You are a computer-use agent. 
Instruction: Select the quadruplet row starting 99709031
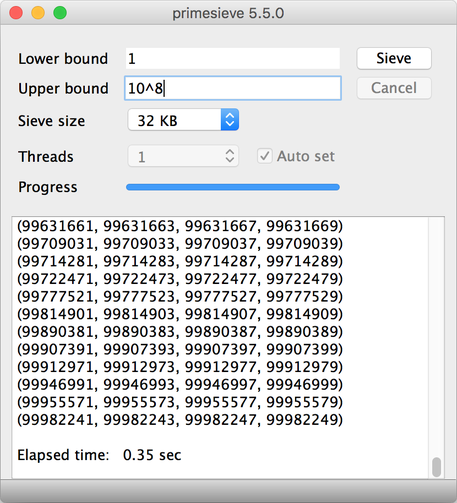point(180,244)
